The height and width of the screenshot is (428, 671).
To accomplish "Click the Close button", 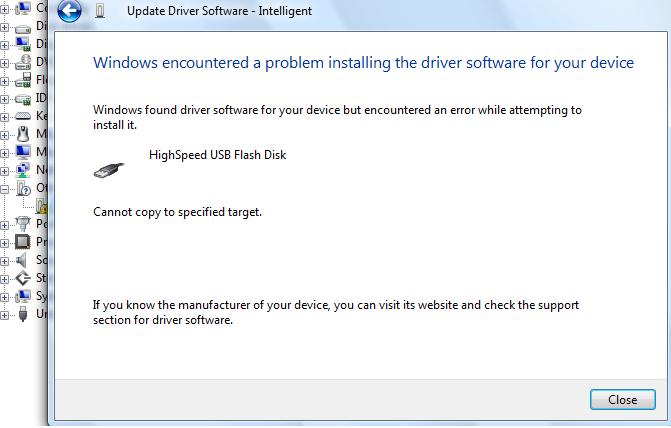I will [x=623, y=399].
